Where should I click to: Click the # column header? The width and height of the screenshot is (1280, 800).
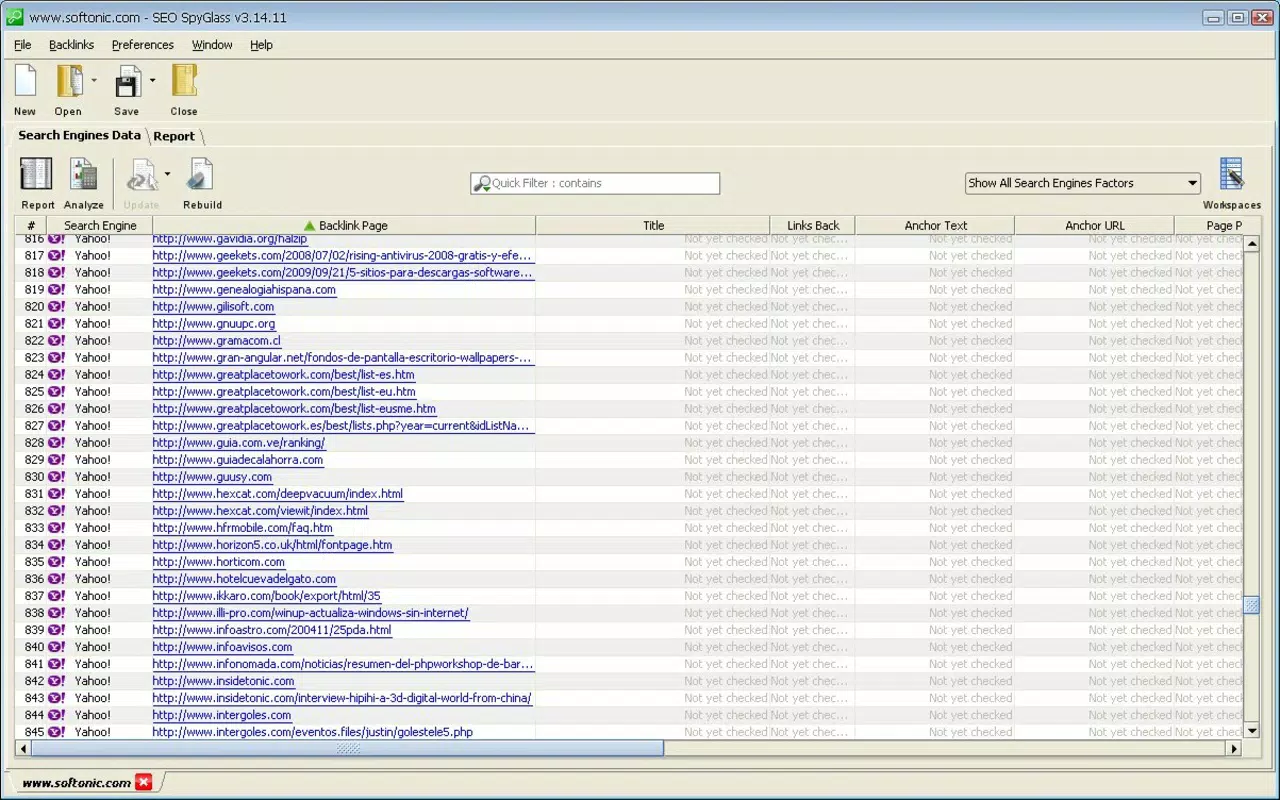(31, 225)
